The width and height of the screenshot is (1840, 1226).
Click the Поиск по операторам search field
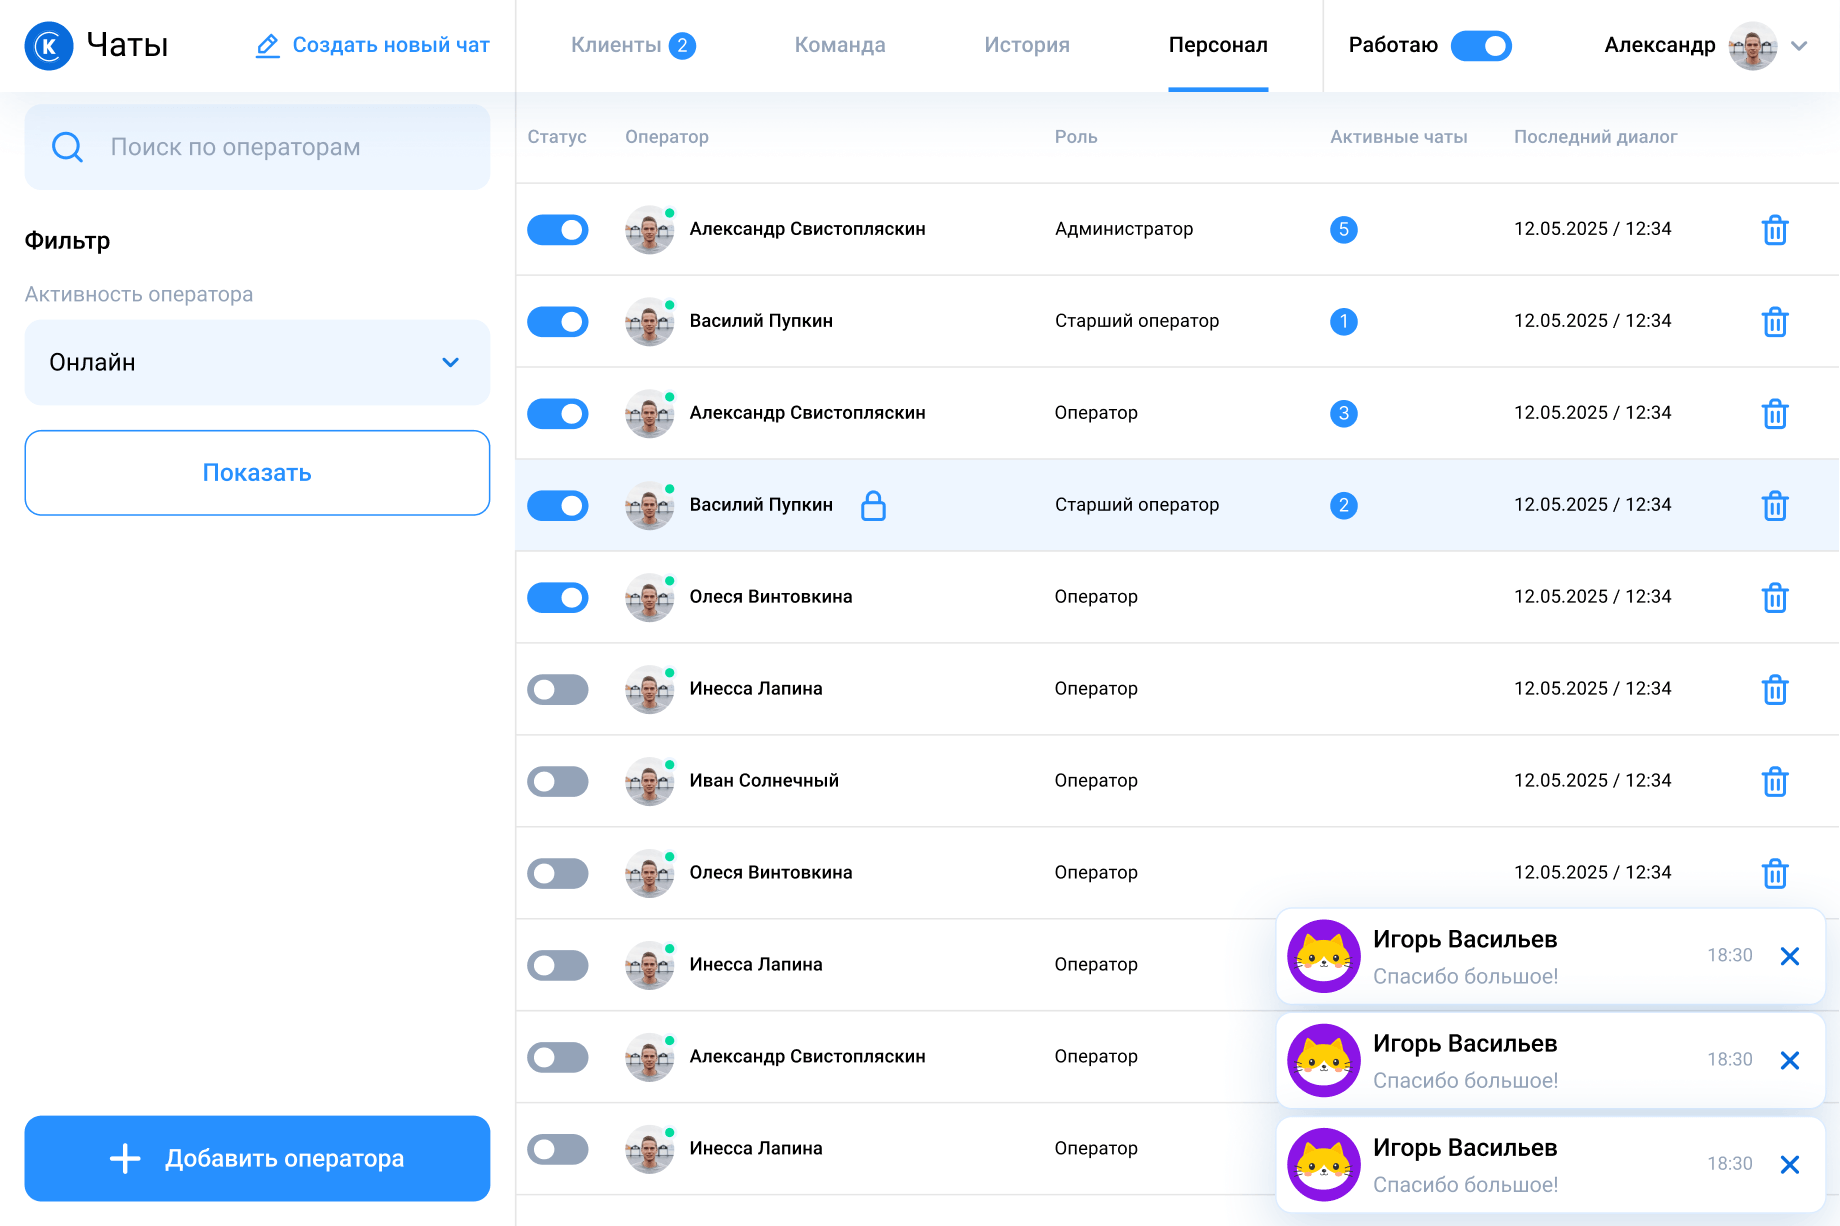(257, 147)
